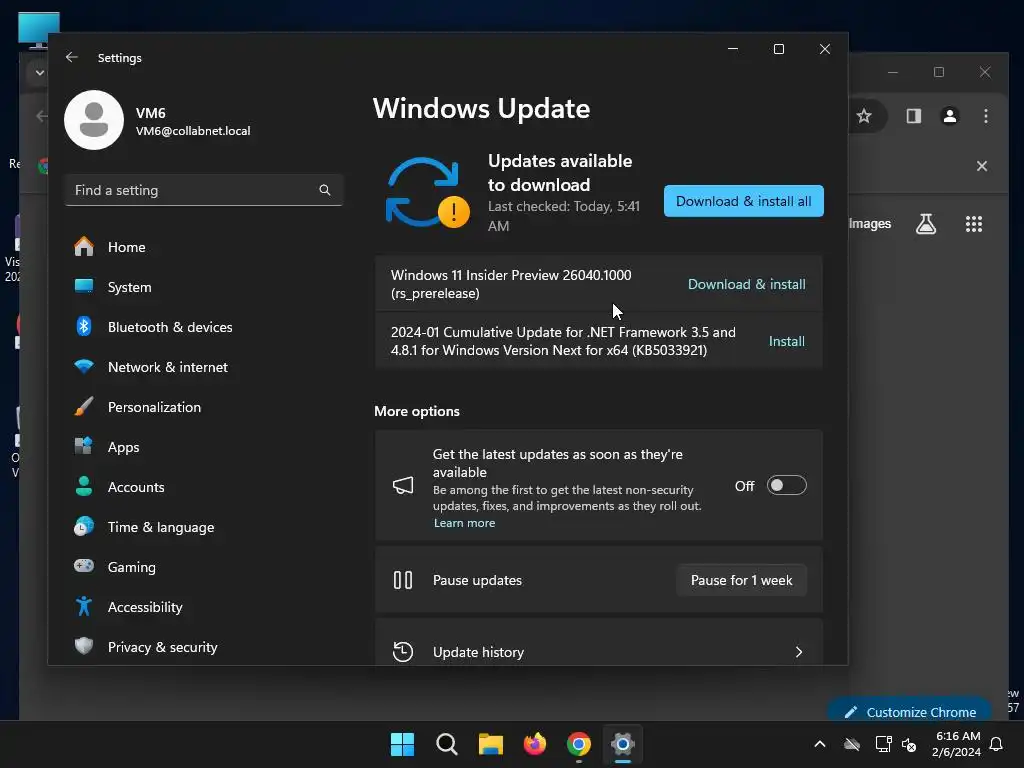Image resolution: width=1024 pixels, height=768 pixels.
Task: Focus the Find a setting search box
Action: pos(204,190)
